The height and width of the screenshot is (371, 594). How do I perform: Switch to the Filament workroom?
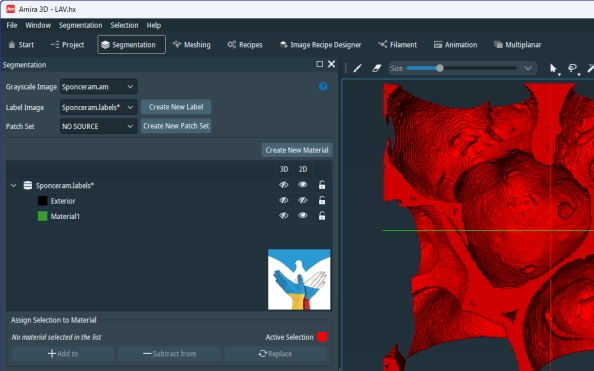tap(397, 45)
